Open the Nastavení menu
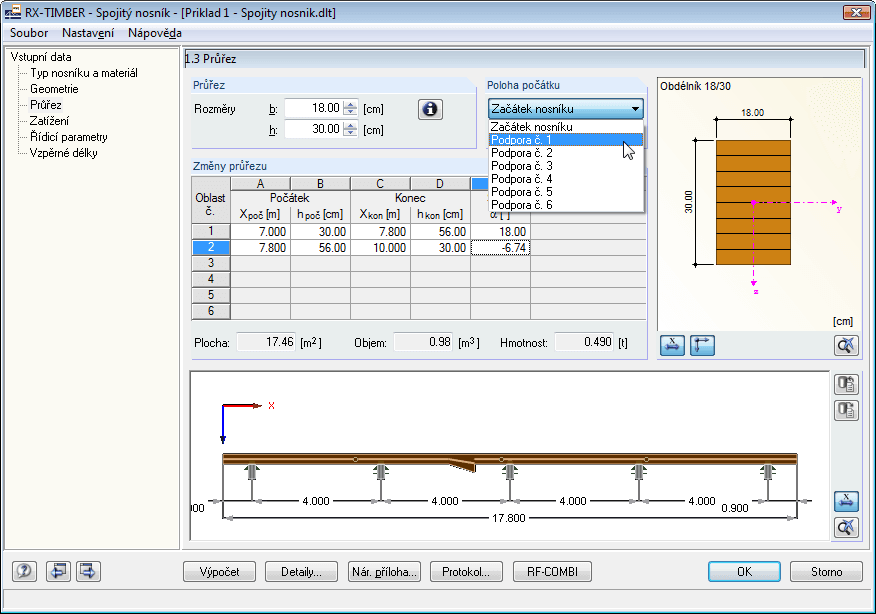Image resolution: width=876 pixels, height=614 pixels. [88, 33]
